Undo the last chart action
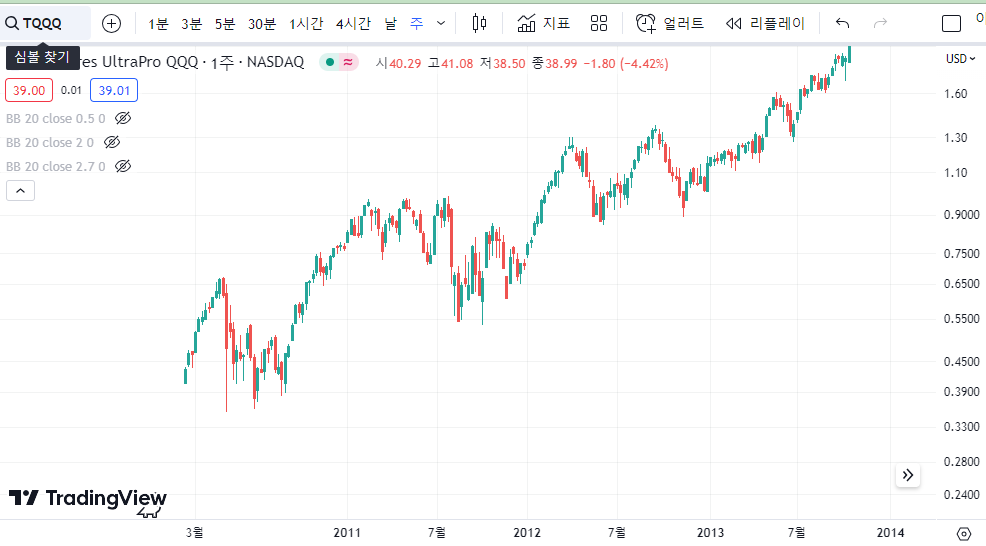 tap(843, 23)
